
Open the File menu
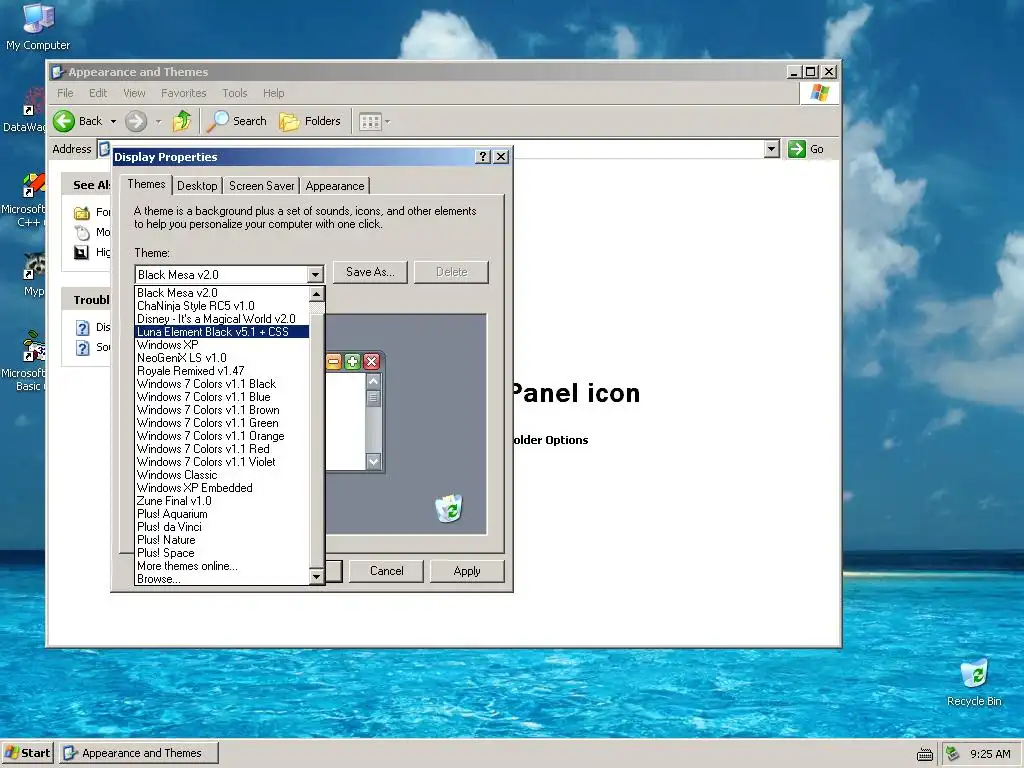[65, 93]
